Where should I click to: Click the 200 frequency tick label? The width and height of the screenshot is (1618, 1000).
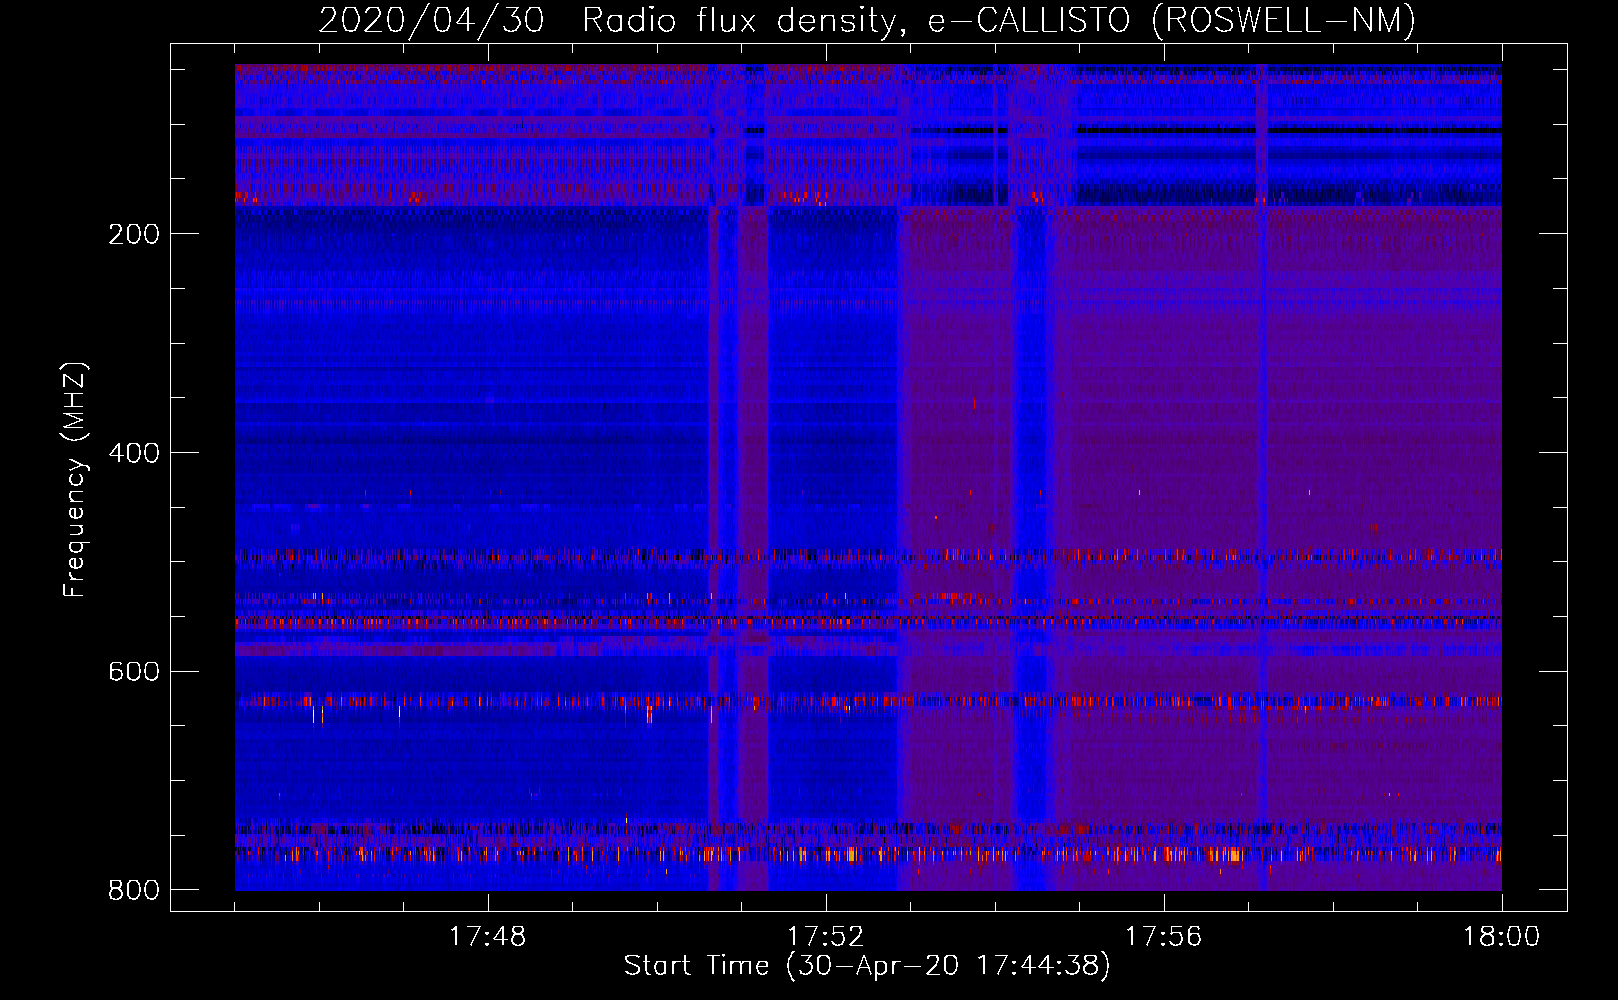(134, 234)
